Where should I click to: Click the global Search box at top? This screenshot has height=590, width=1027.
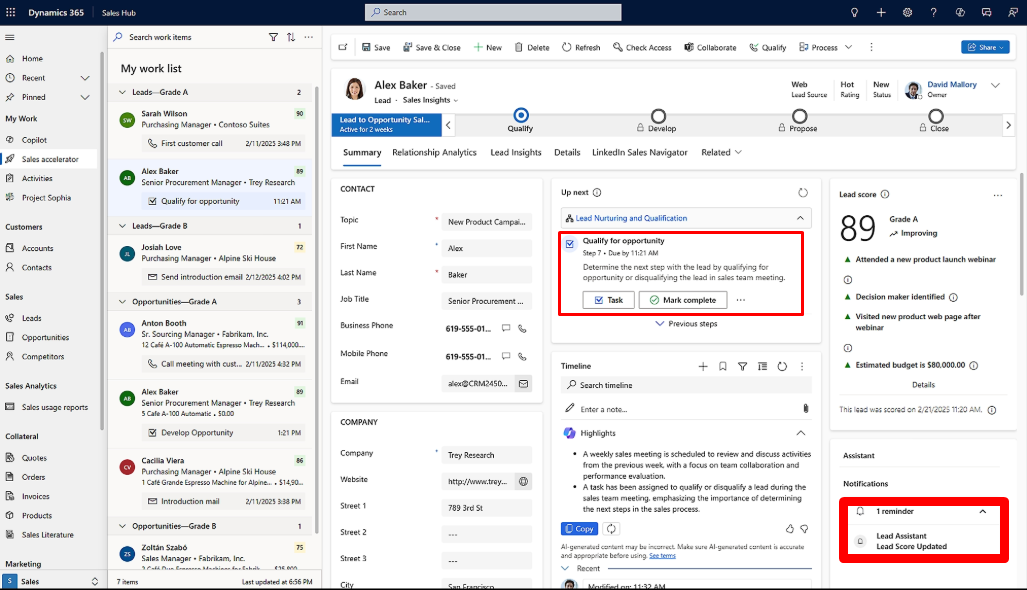pyautogui.click(x=493, y=12)
